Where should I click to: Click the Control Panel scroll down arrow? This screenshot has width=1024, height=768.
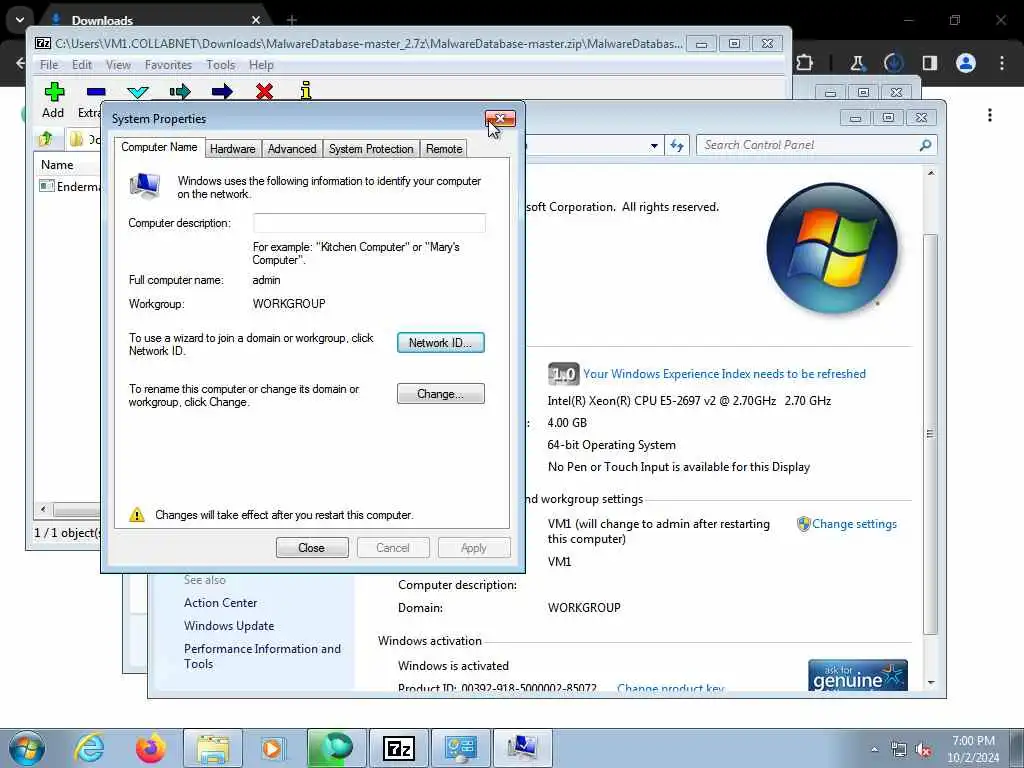(931, 683)
